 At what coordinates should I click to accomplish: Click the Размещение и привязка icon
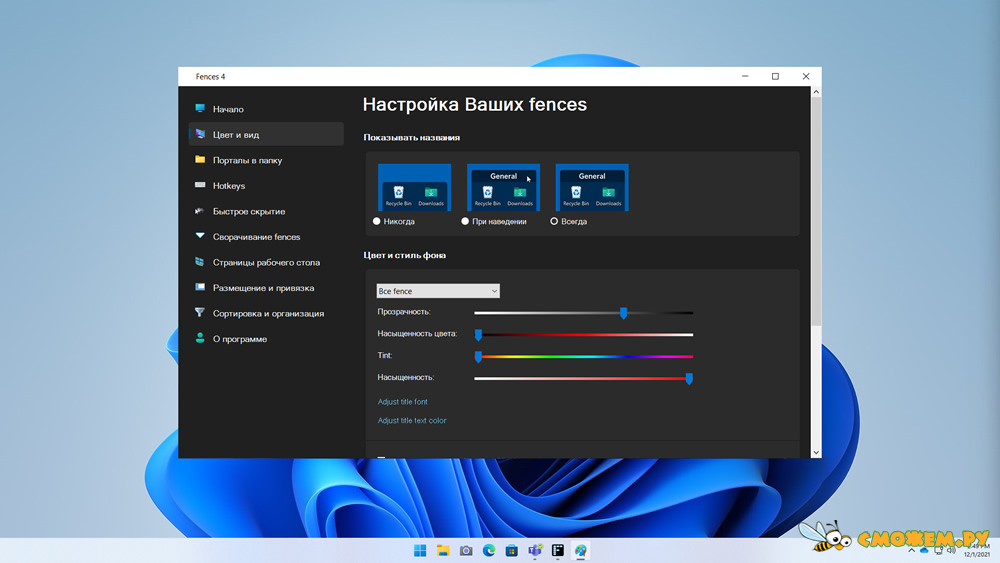tap(200, 287)
